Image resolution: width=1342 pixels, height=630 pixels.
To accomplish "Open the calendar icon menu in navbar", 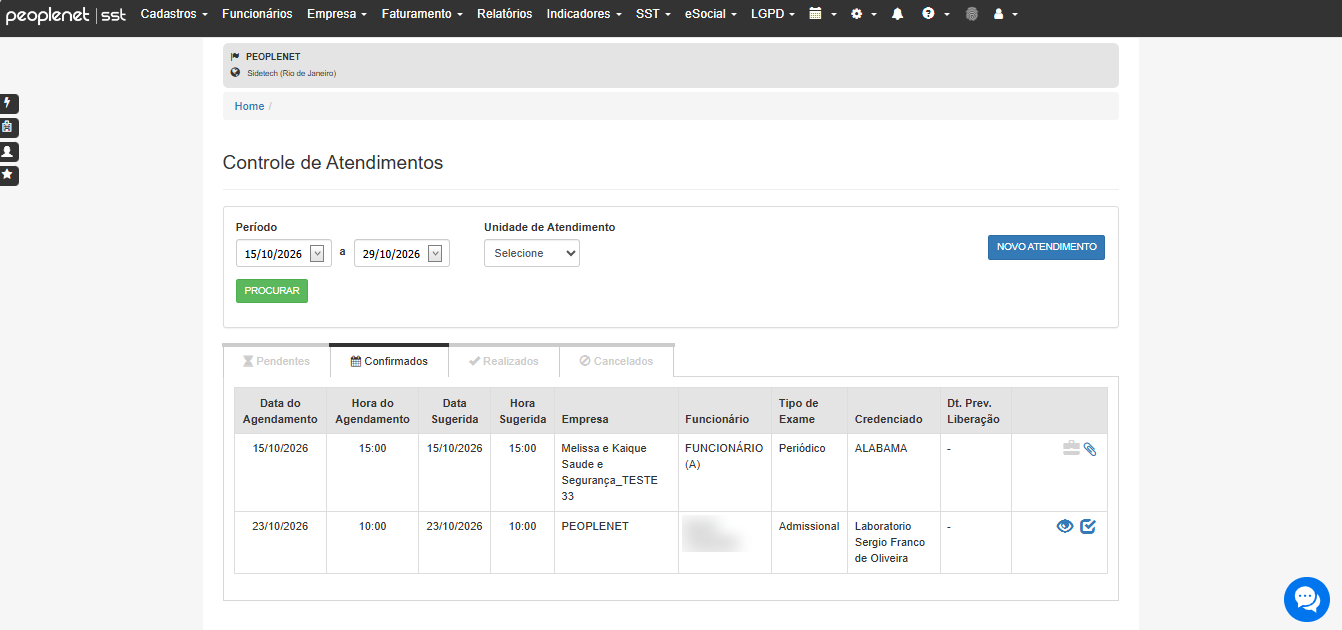I will pos(822,14).
